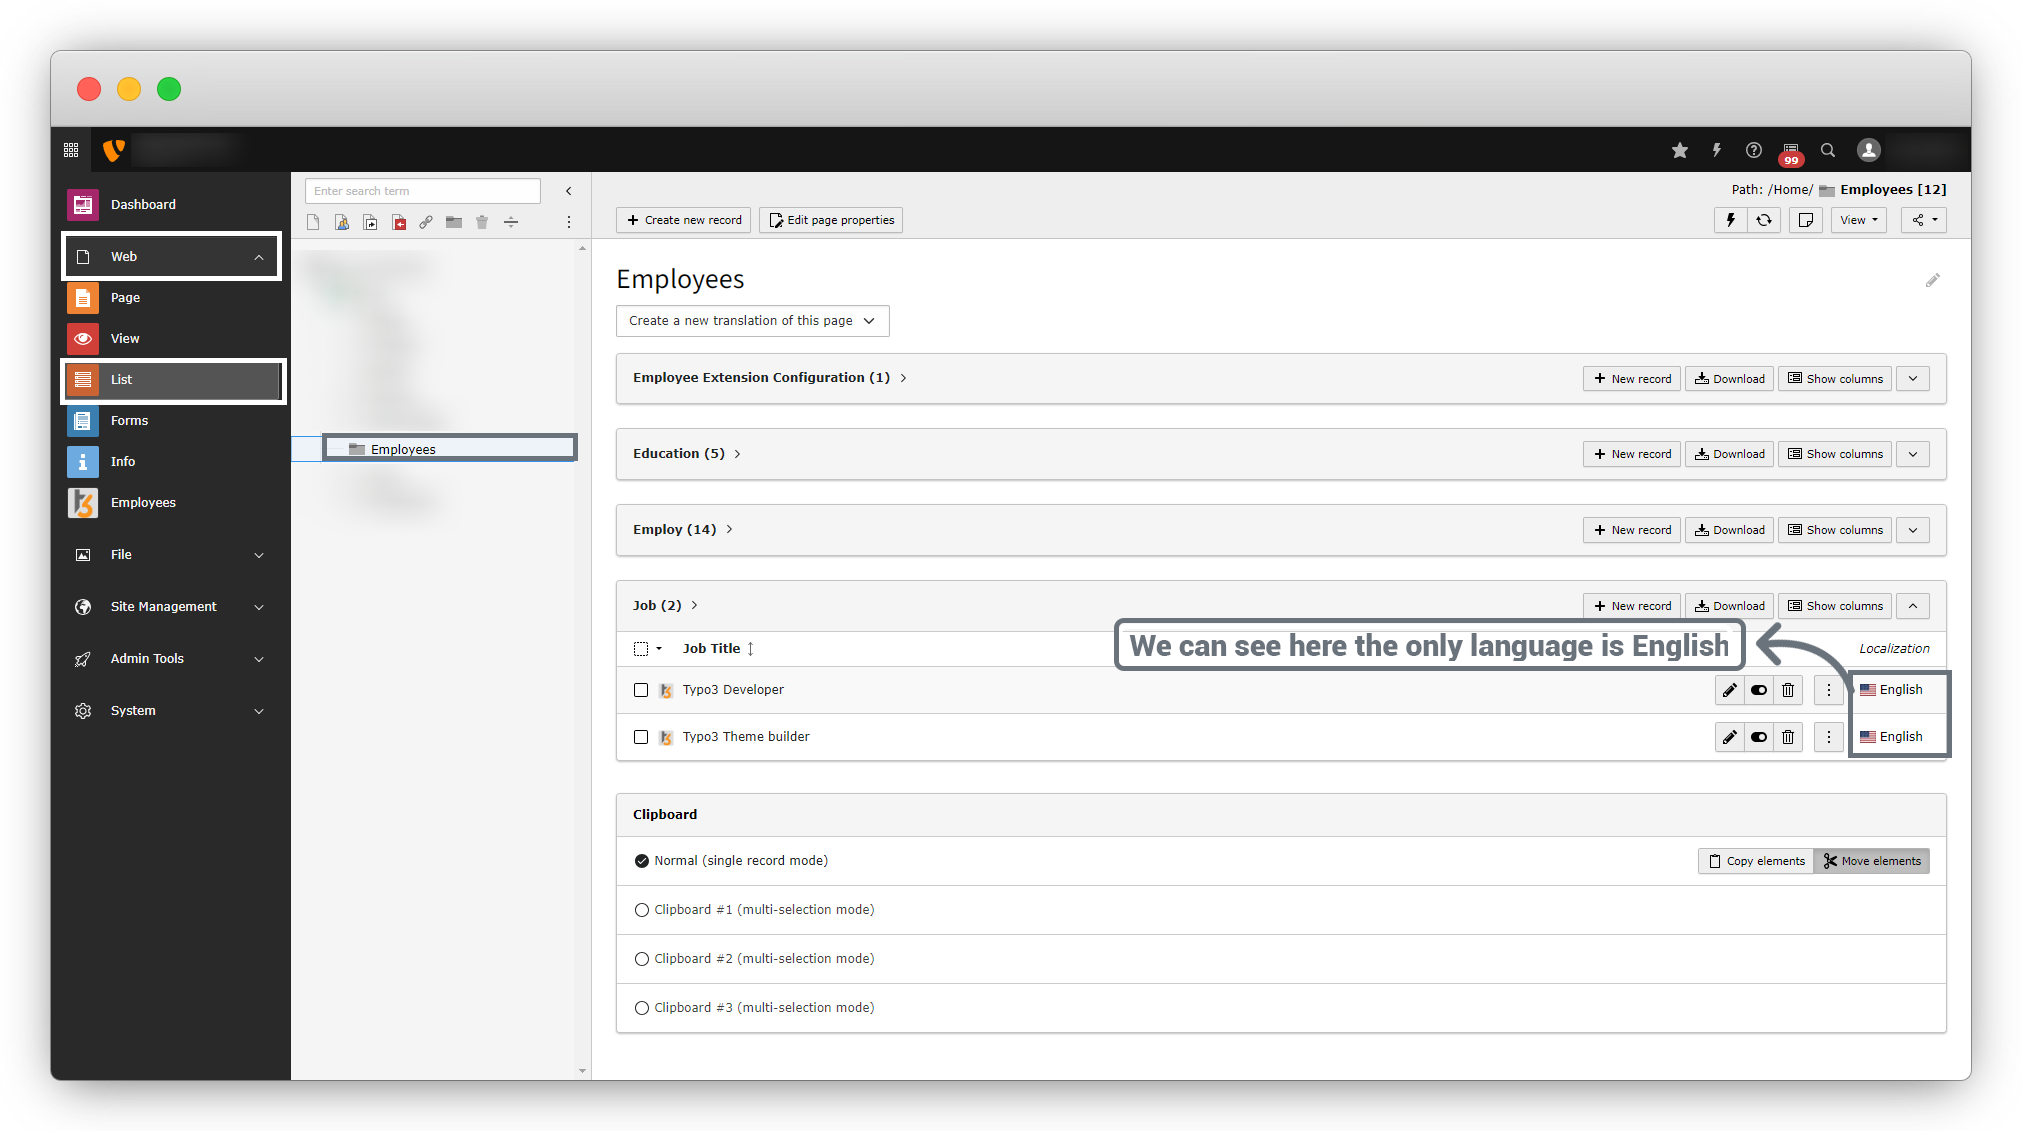Delete the Typo3 Theme builder record
Viewport: 2022px width, 1131px height.
click(x=1788, y=737)
